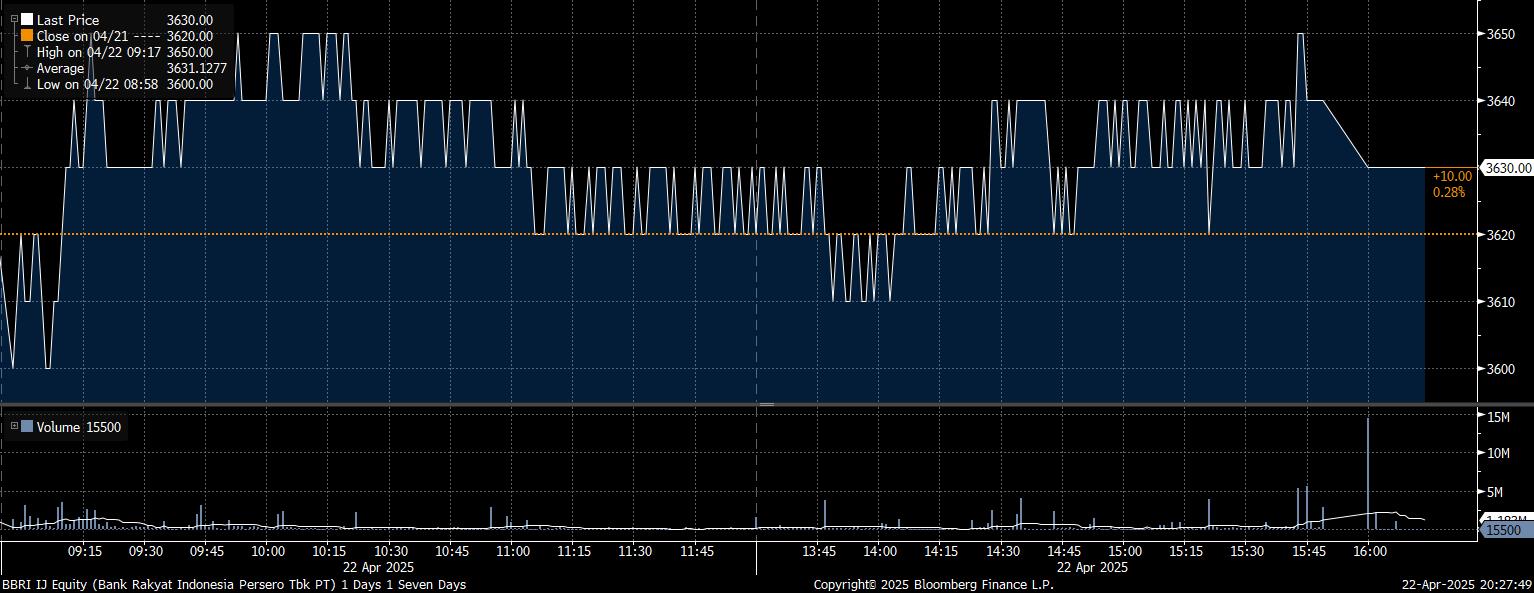1534x593 pixels.
Task: Click the 15:00 time axis label
Action: point(1125,551)
